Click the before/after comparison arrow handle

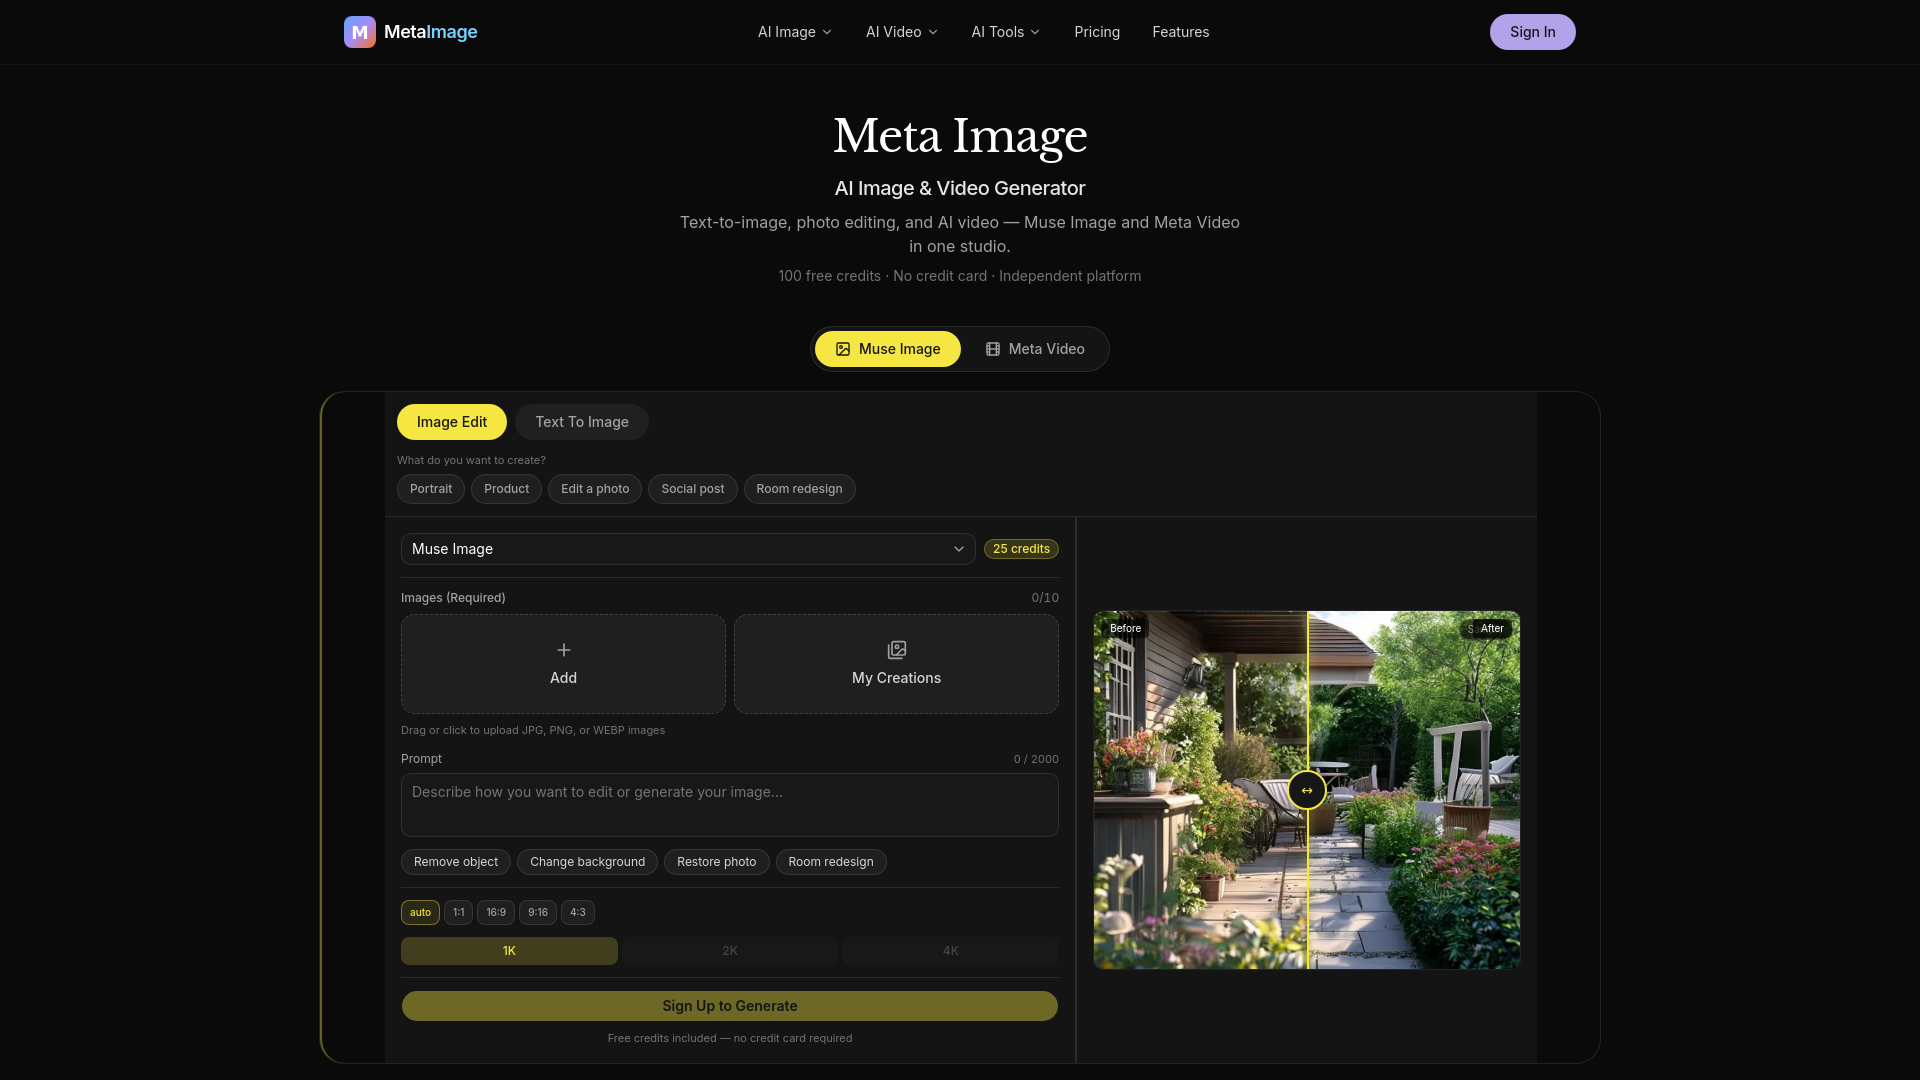pyautogui.click(x=1307, y=790)
